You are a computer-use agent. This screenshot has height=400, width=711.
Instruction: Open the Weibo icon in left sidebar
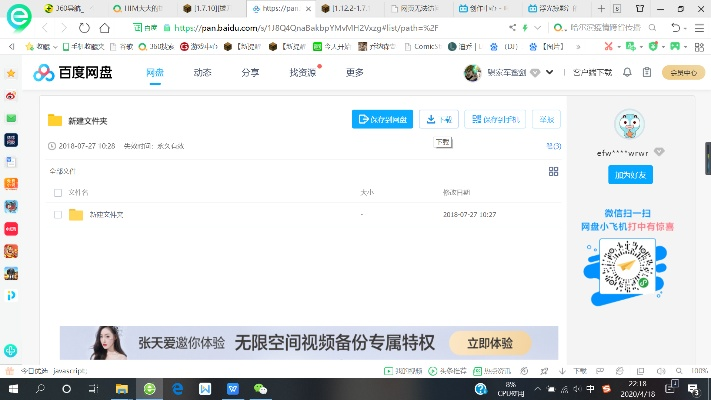point(11,96)
